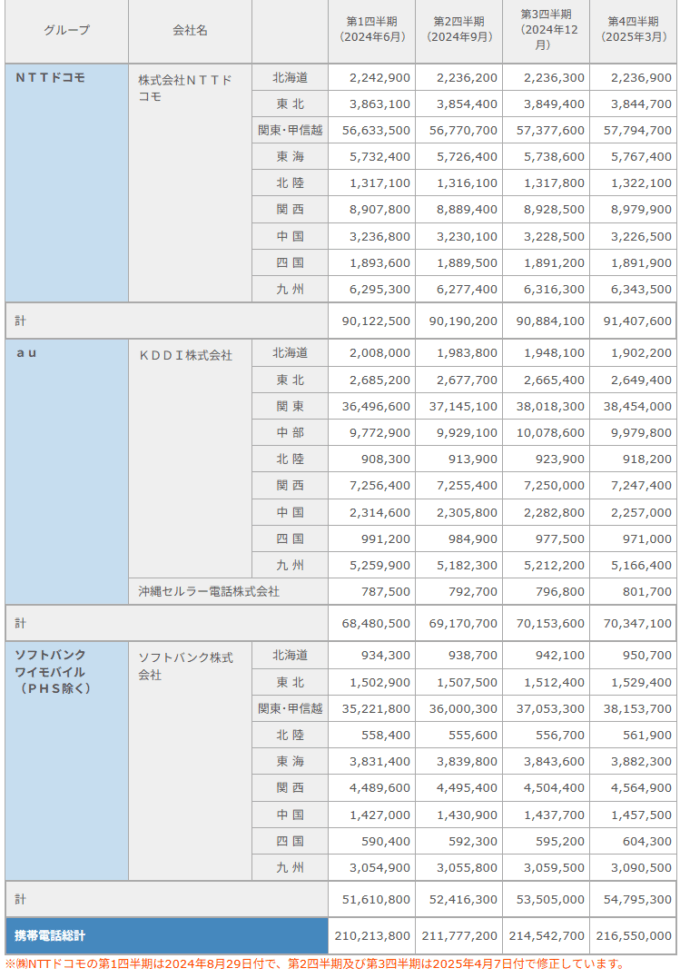Select the value 4,504,400
Screen dimensions: 680x978
tap(554, 788)
